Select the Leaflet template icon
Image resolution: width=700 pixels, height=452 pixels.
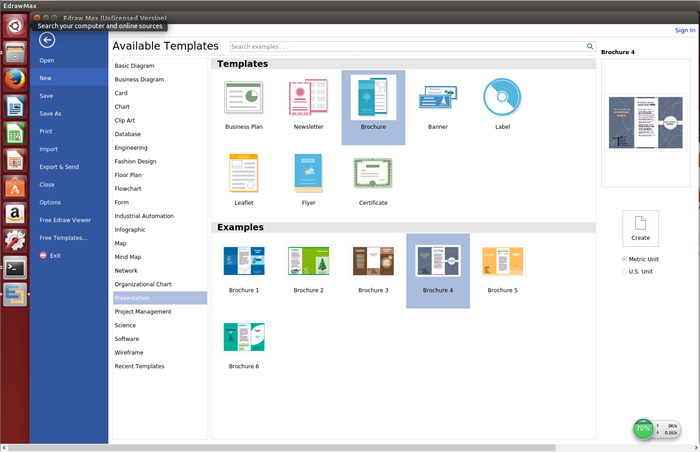(x=244, y=173)
